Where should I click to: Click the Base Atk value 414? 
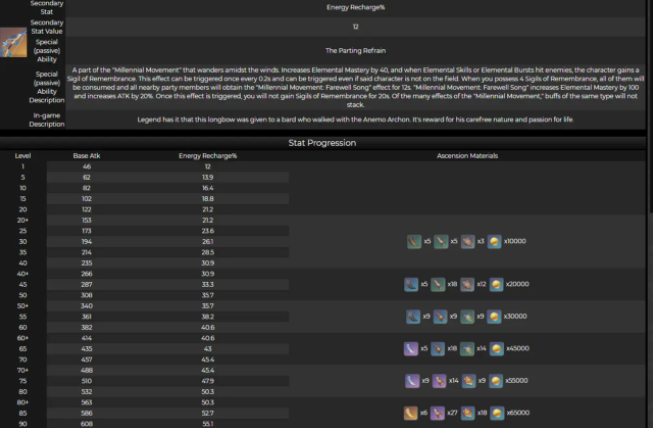pyautogui.click(x=87, y=338)
